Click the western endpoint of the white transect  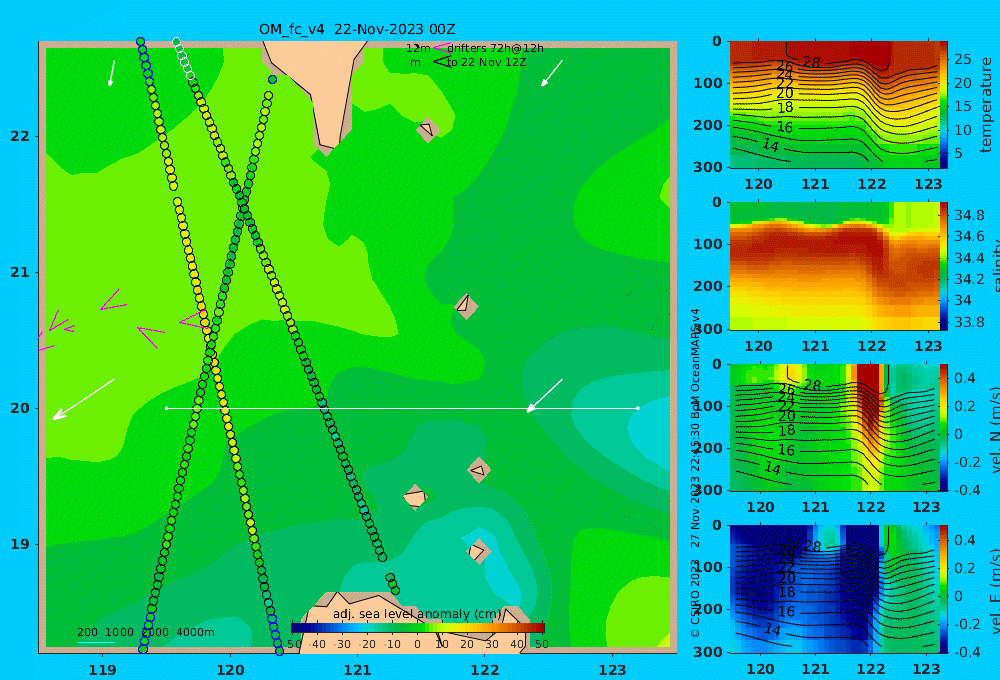pos(166,408)
